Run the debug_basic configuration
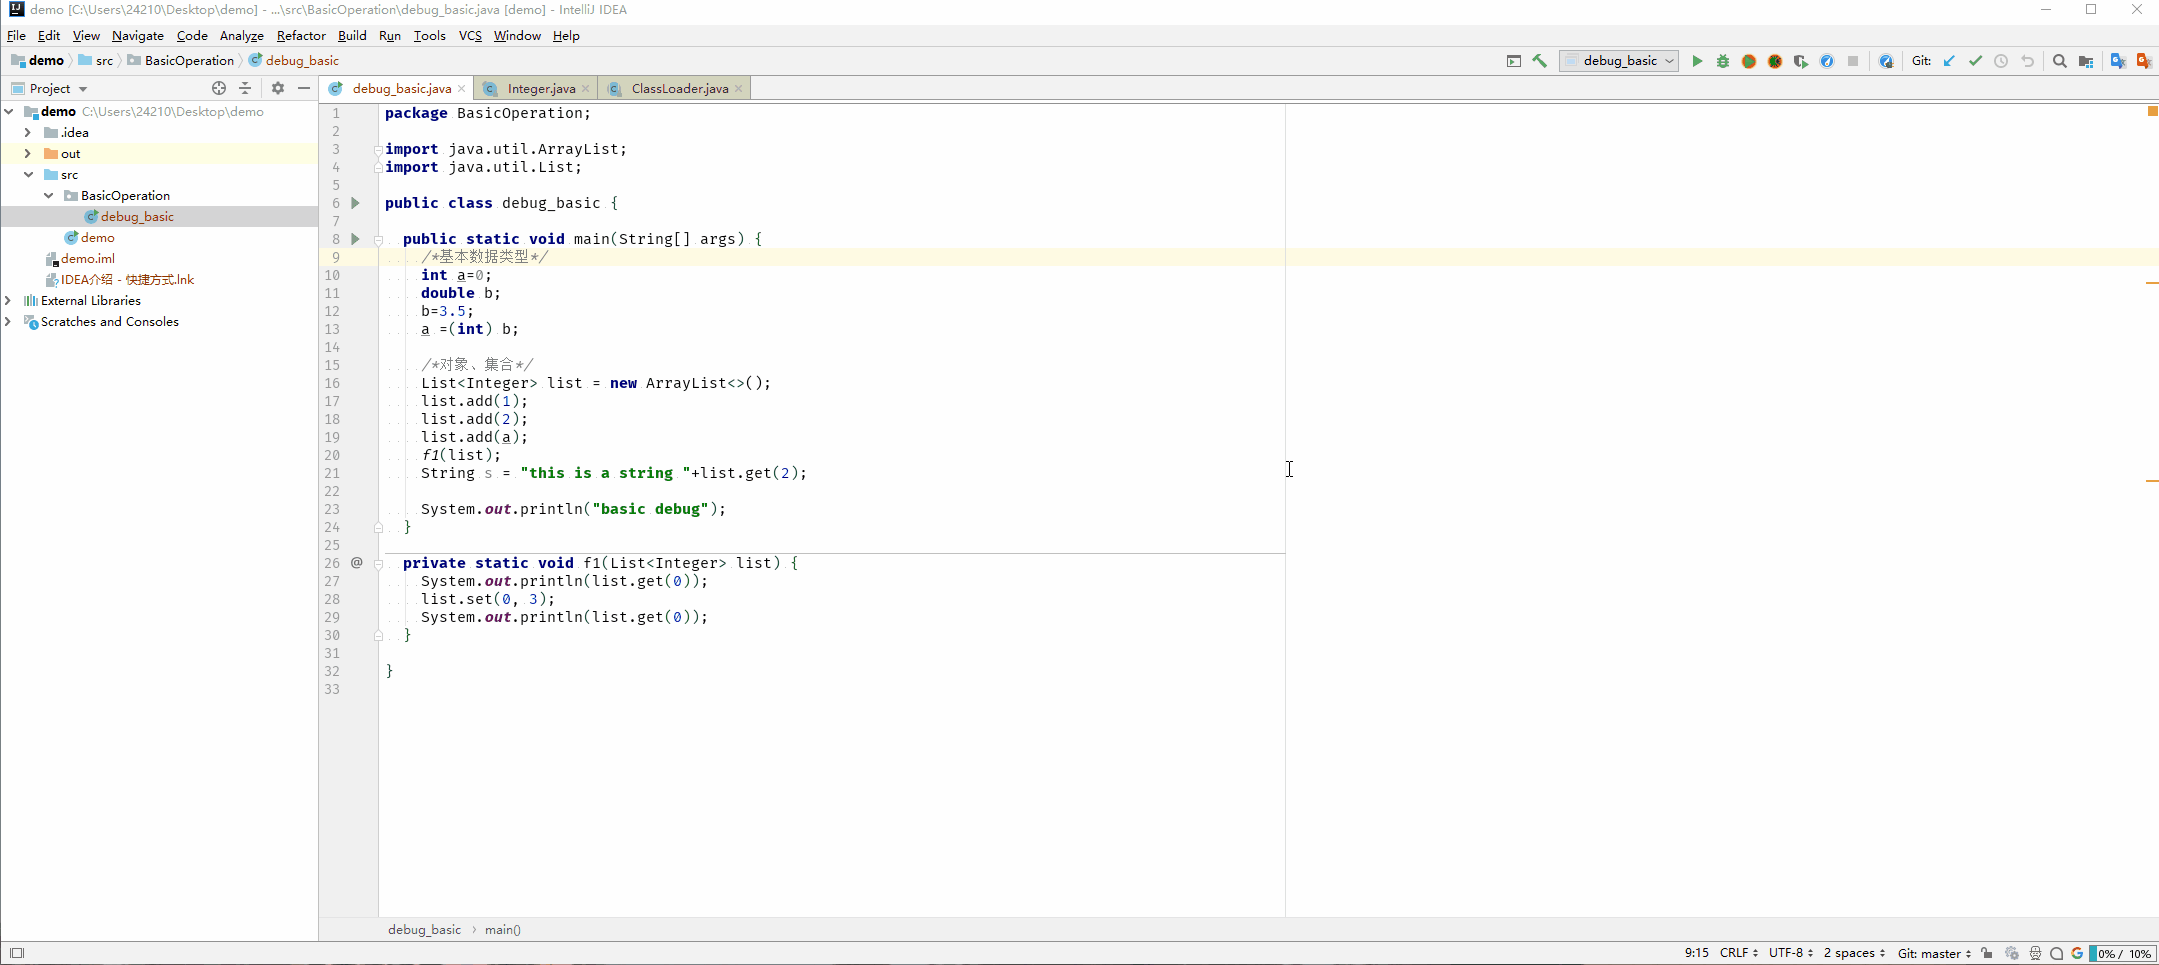The image size is (2159, 965). click(1698, 60)
